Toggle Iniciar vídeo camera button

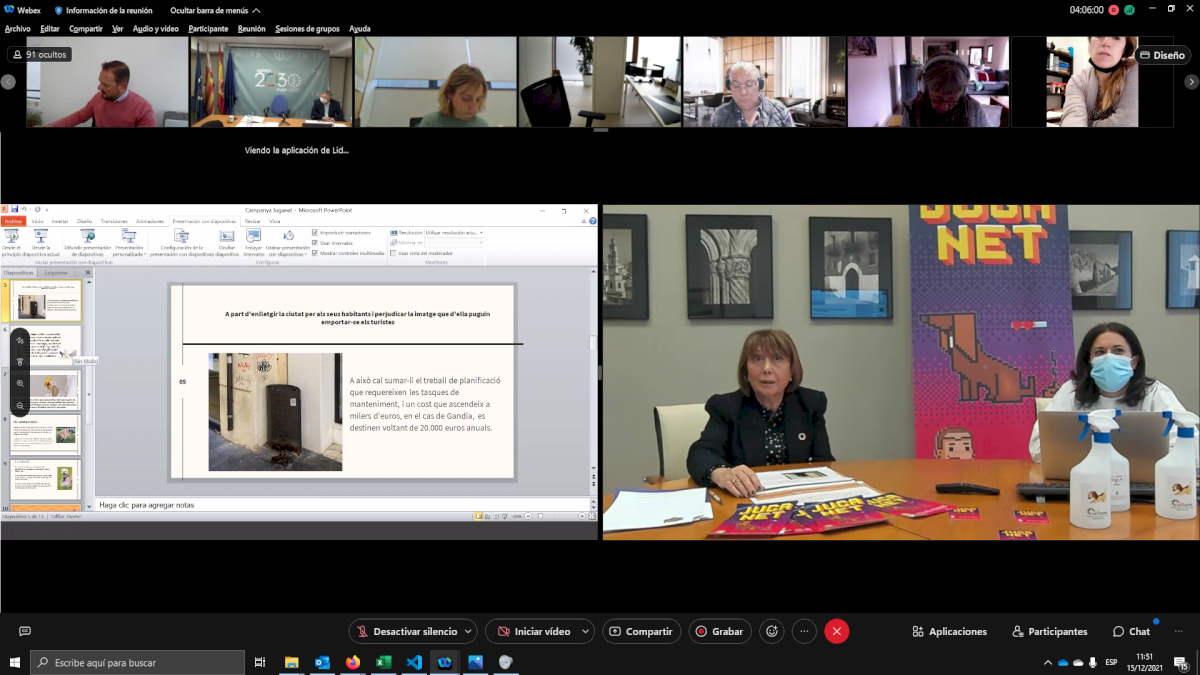pos(532,631)
